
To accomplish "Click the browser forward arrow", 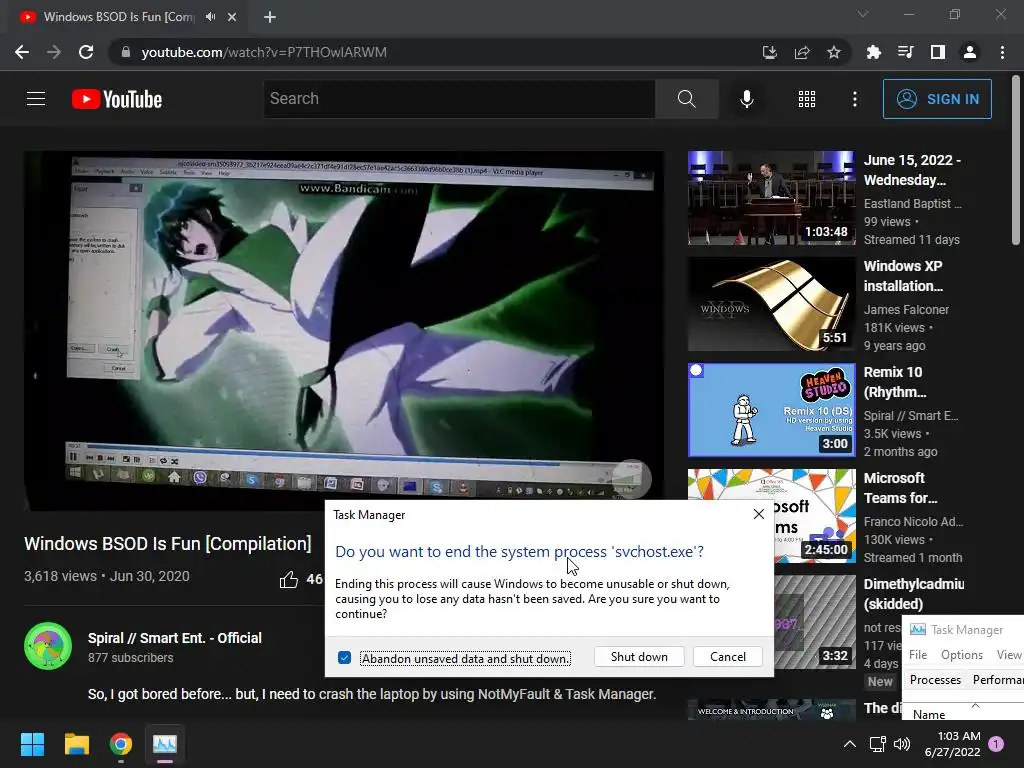I will (x=54, y=52).
